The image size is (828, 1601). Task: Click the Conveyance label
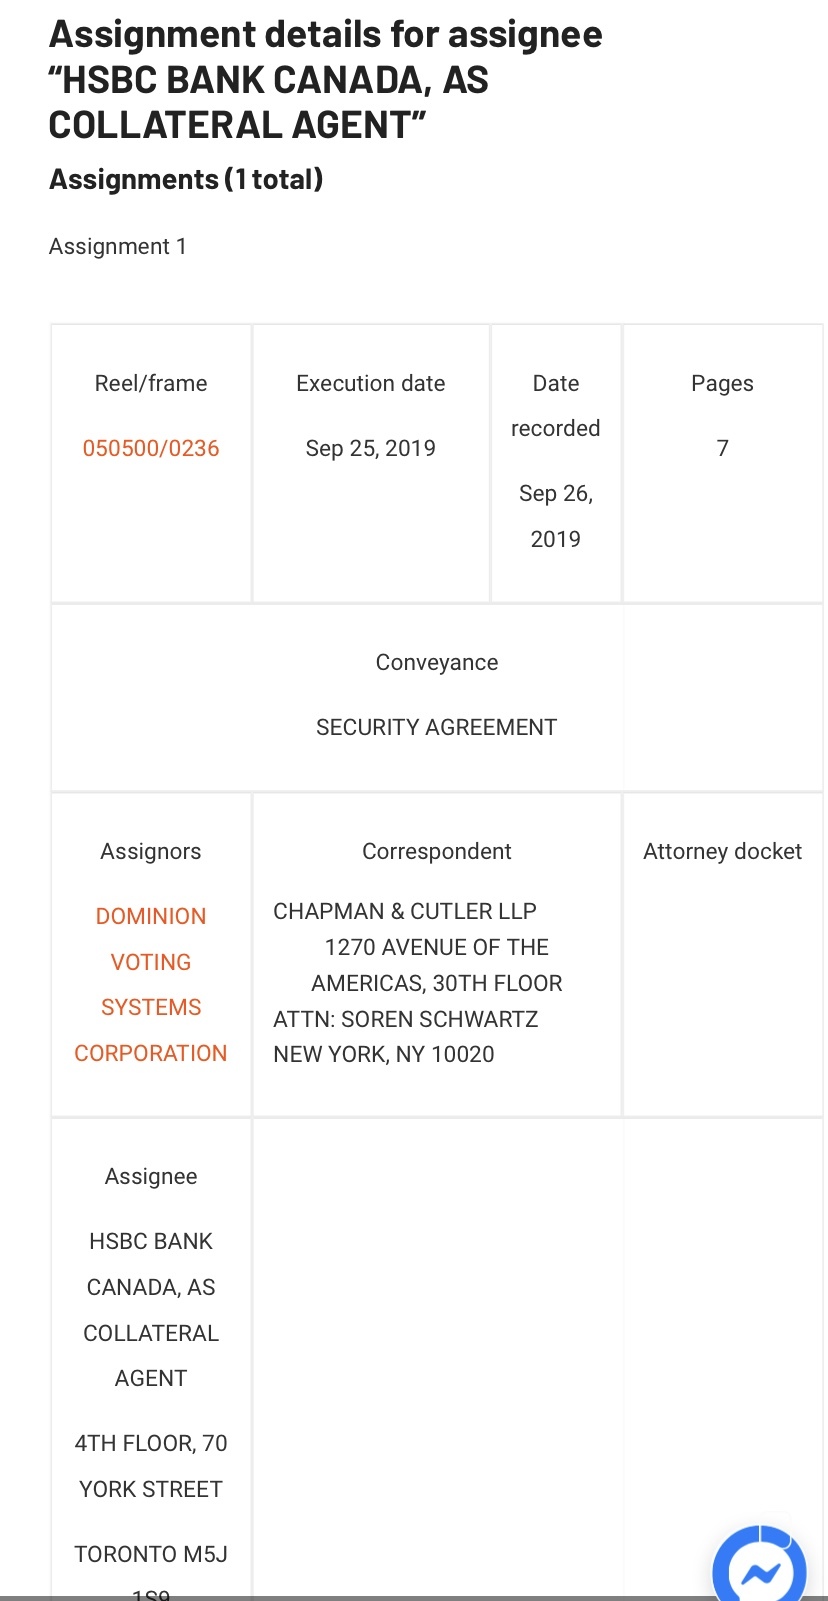point(437,663)
